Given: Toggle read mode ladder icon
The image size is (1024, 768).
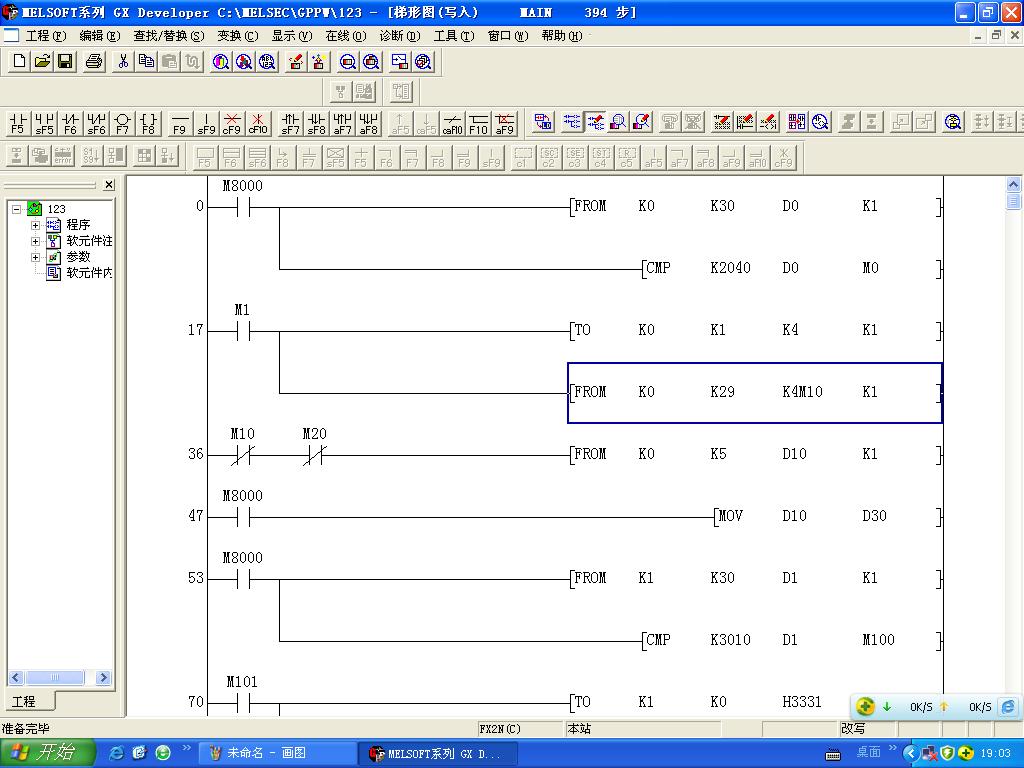Looking at the screenshot, I should pos(572,122).
